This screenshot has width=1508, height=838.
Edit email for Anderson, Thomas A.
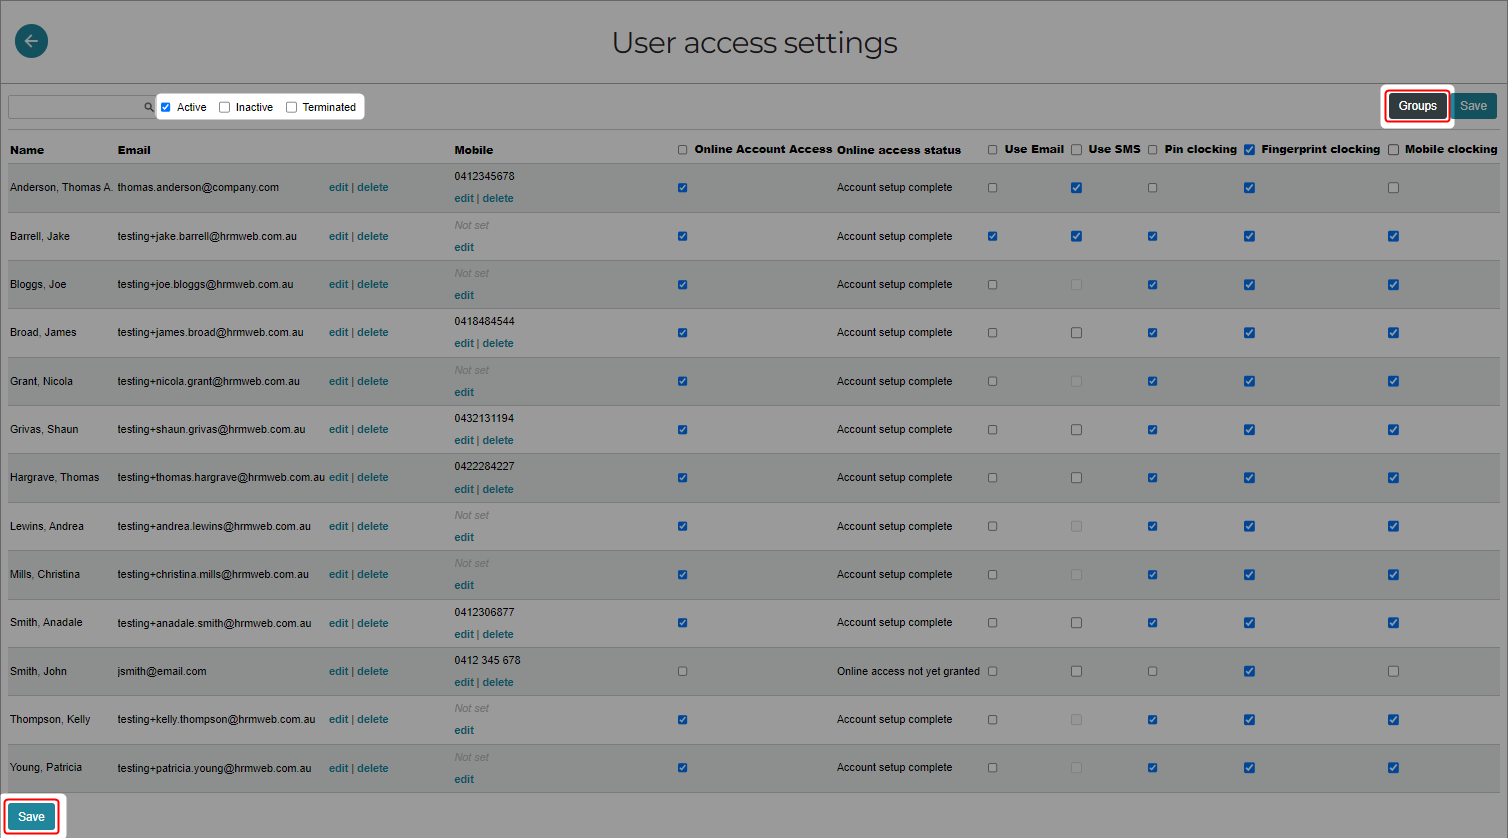tap(338, 188)
